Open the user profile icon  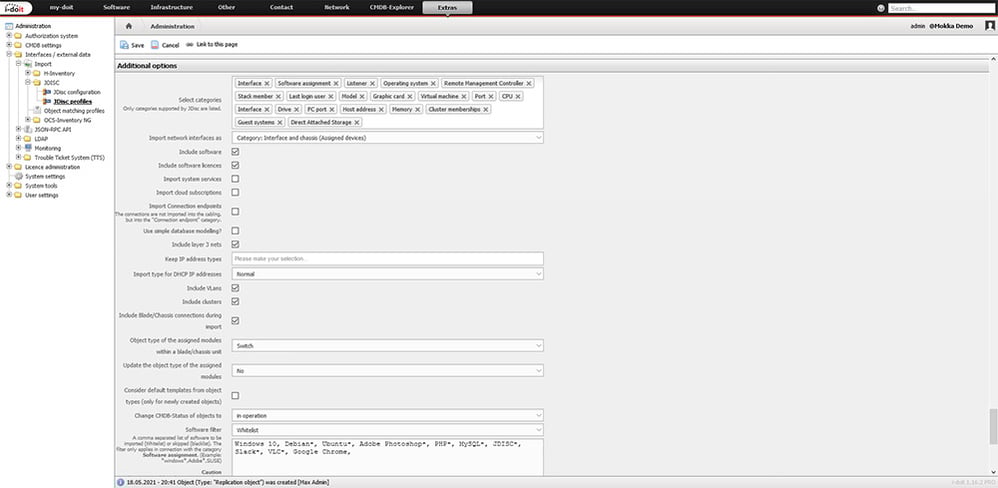(990, 26)
